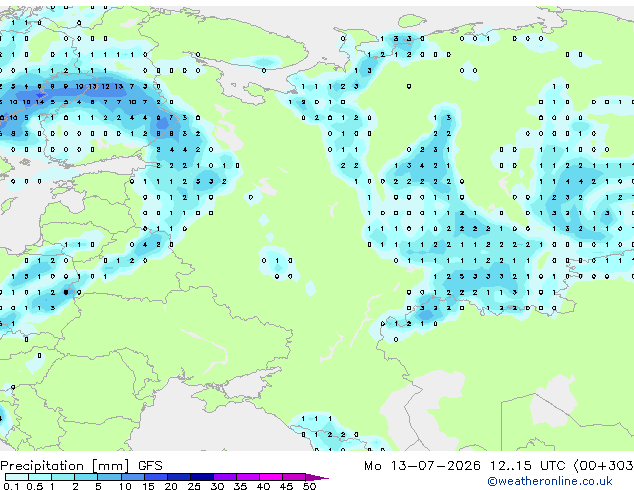Click the '20' legend scale label

pos(171,486)
